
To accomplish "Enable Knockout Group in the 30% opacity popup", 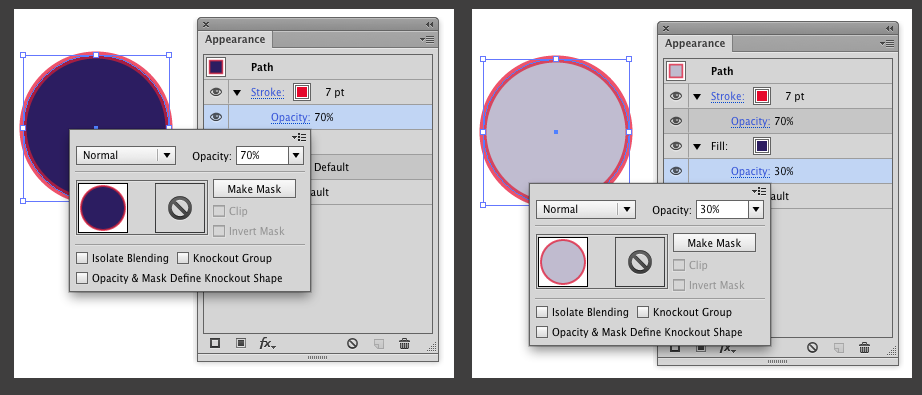I will click(x=643, y=312).
